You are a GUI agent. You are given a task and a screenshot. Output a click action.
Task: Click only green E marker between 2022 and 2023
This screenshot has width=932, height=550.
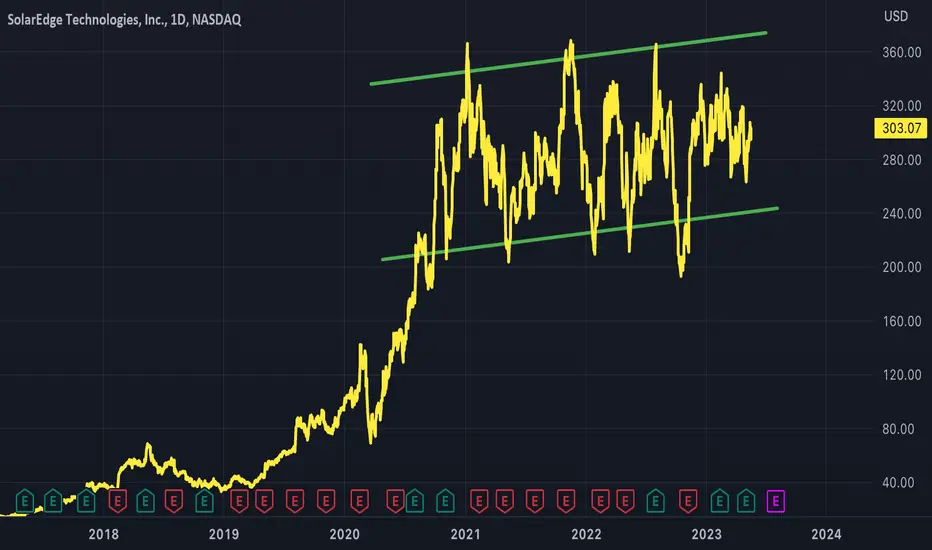656,501
